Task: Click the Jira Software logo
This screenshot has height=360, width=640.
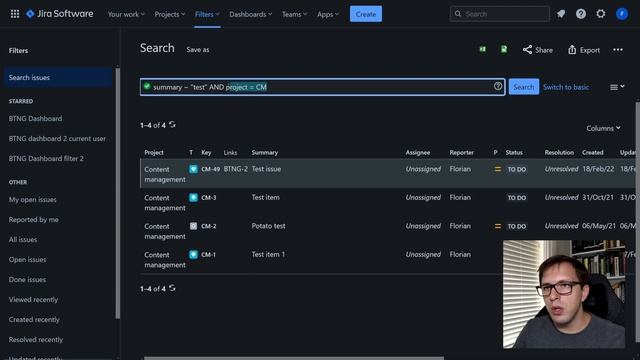Action: [60, 14]
